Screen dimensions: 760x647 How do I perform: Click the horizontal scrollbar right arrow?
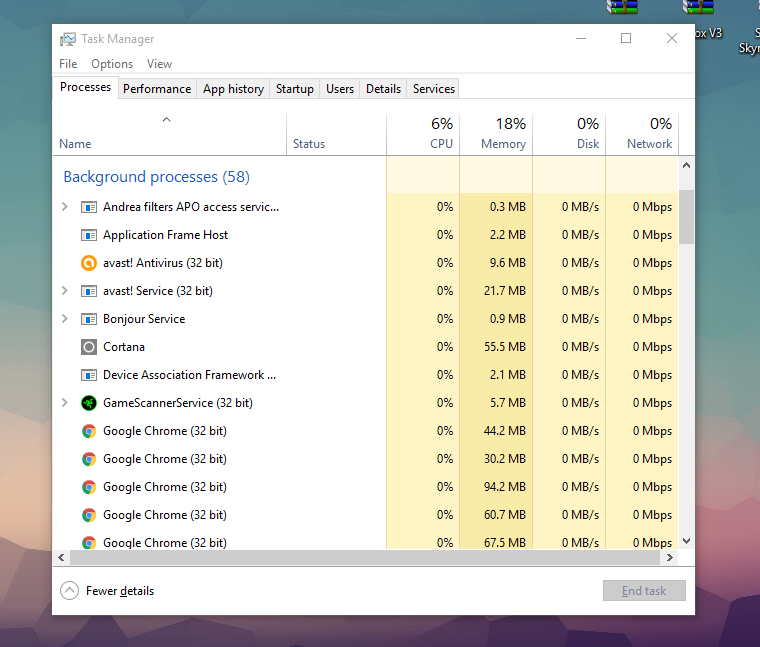[x=670, y=558]
